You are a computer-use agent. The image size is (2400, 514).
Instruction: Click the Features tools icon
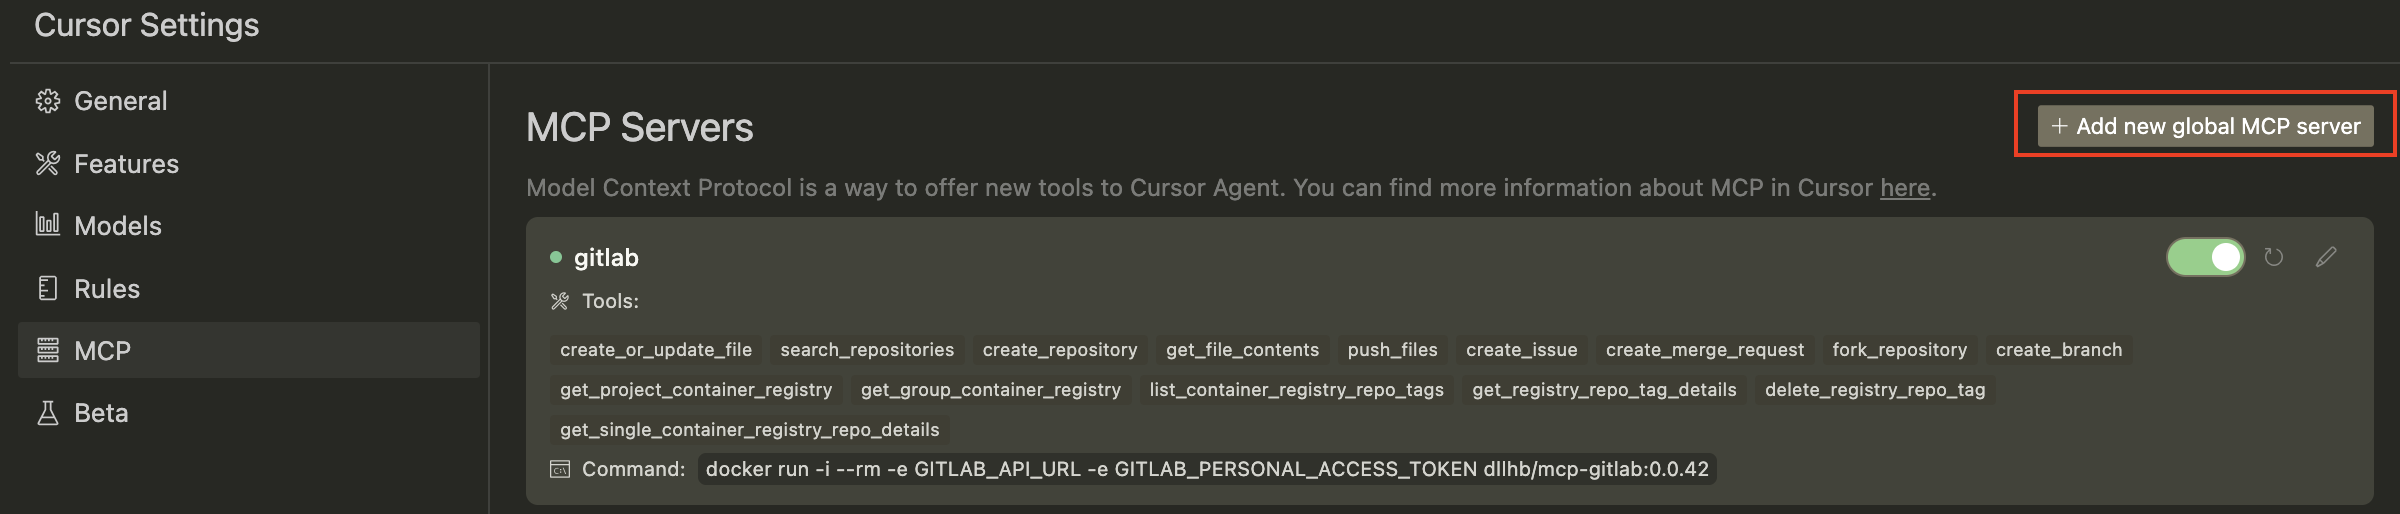click(47, 164)
